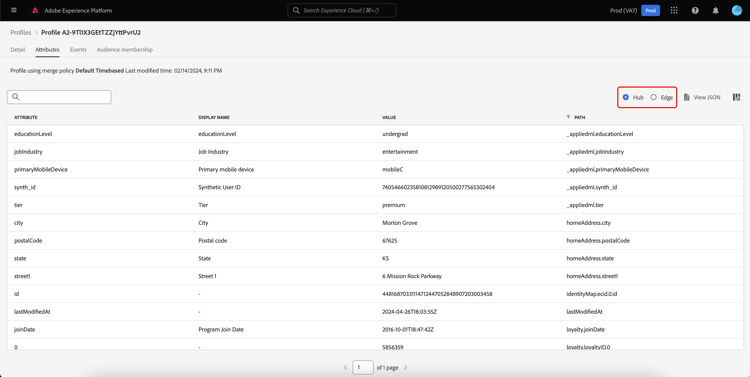Click the display name 'Primary mobile device'
This screenshot has width=750, height=377.
click(226, 169)
